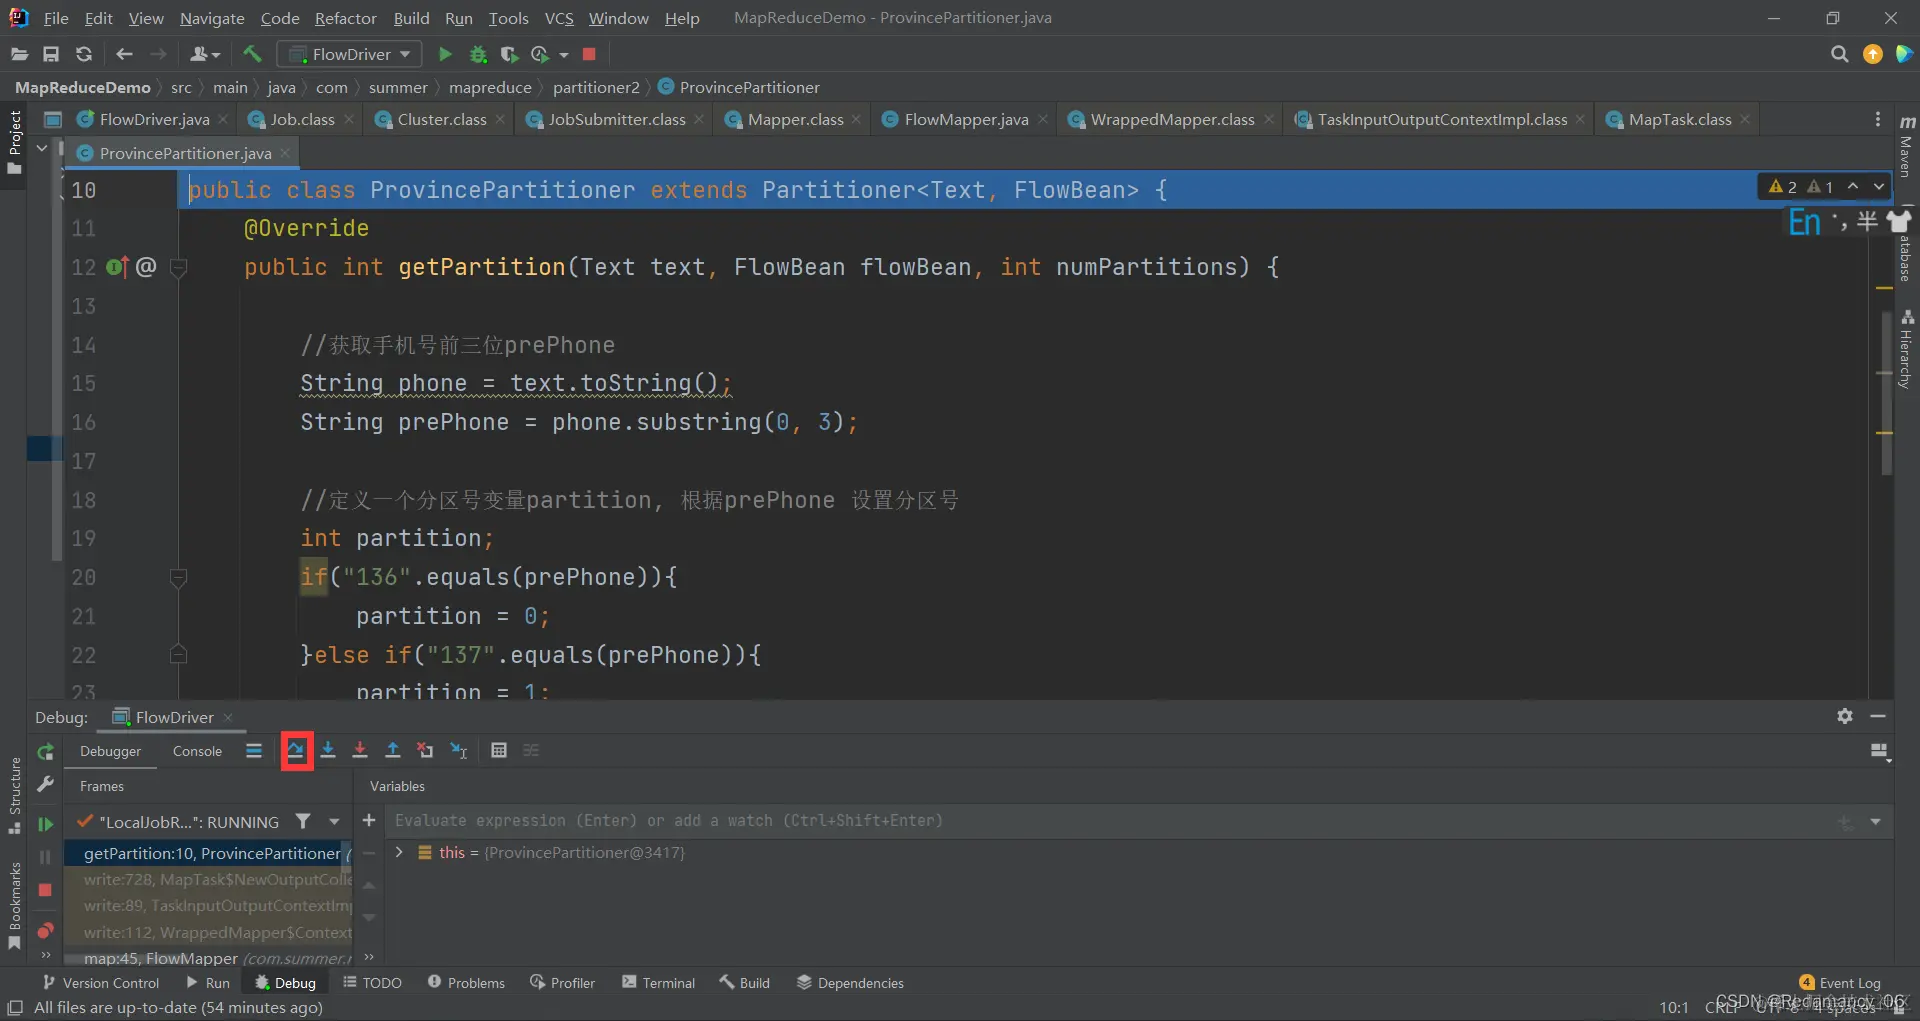The height and width of the screenshot is (1021, 1920).
Task: Open the Project side panel
Action: (14, 142)
